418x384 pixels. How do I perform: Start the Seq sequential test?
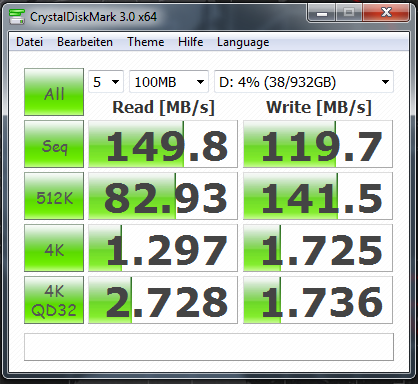pos(54,144)
